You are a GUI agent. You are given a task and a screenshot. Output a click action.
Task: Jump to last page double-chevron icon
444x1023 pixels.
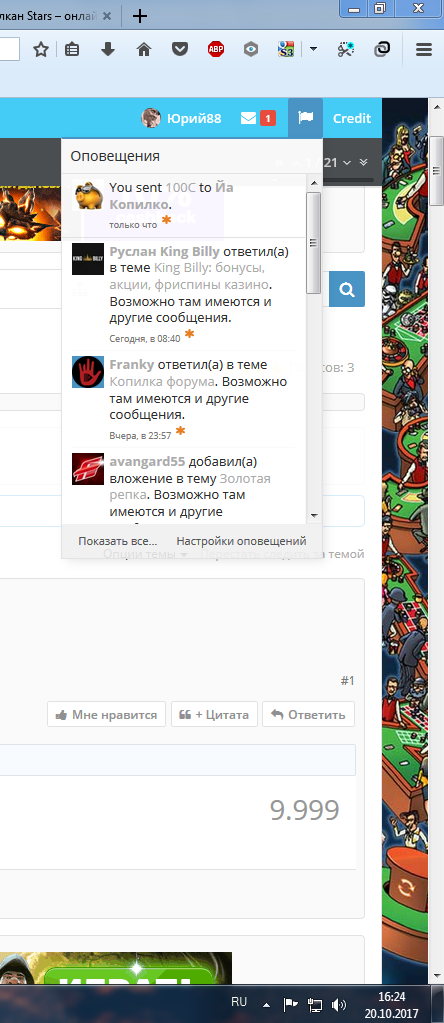pos(363,162)
